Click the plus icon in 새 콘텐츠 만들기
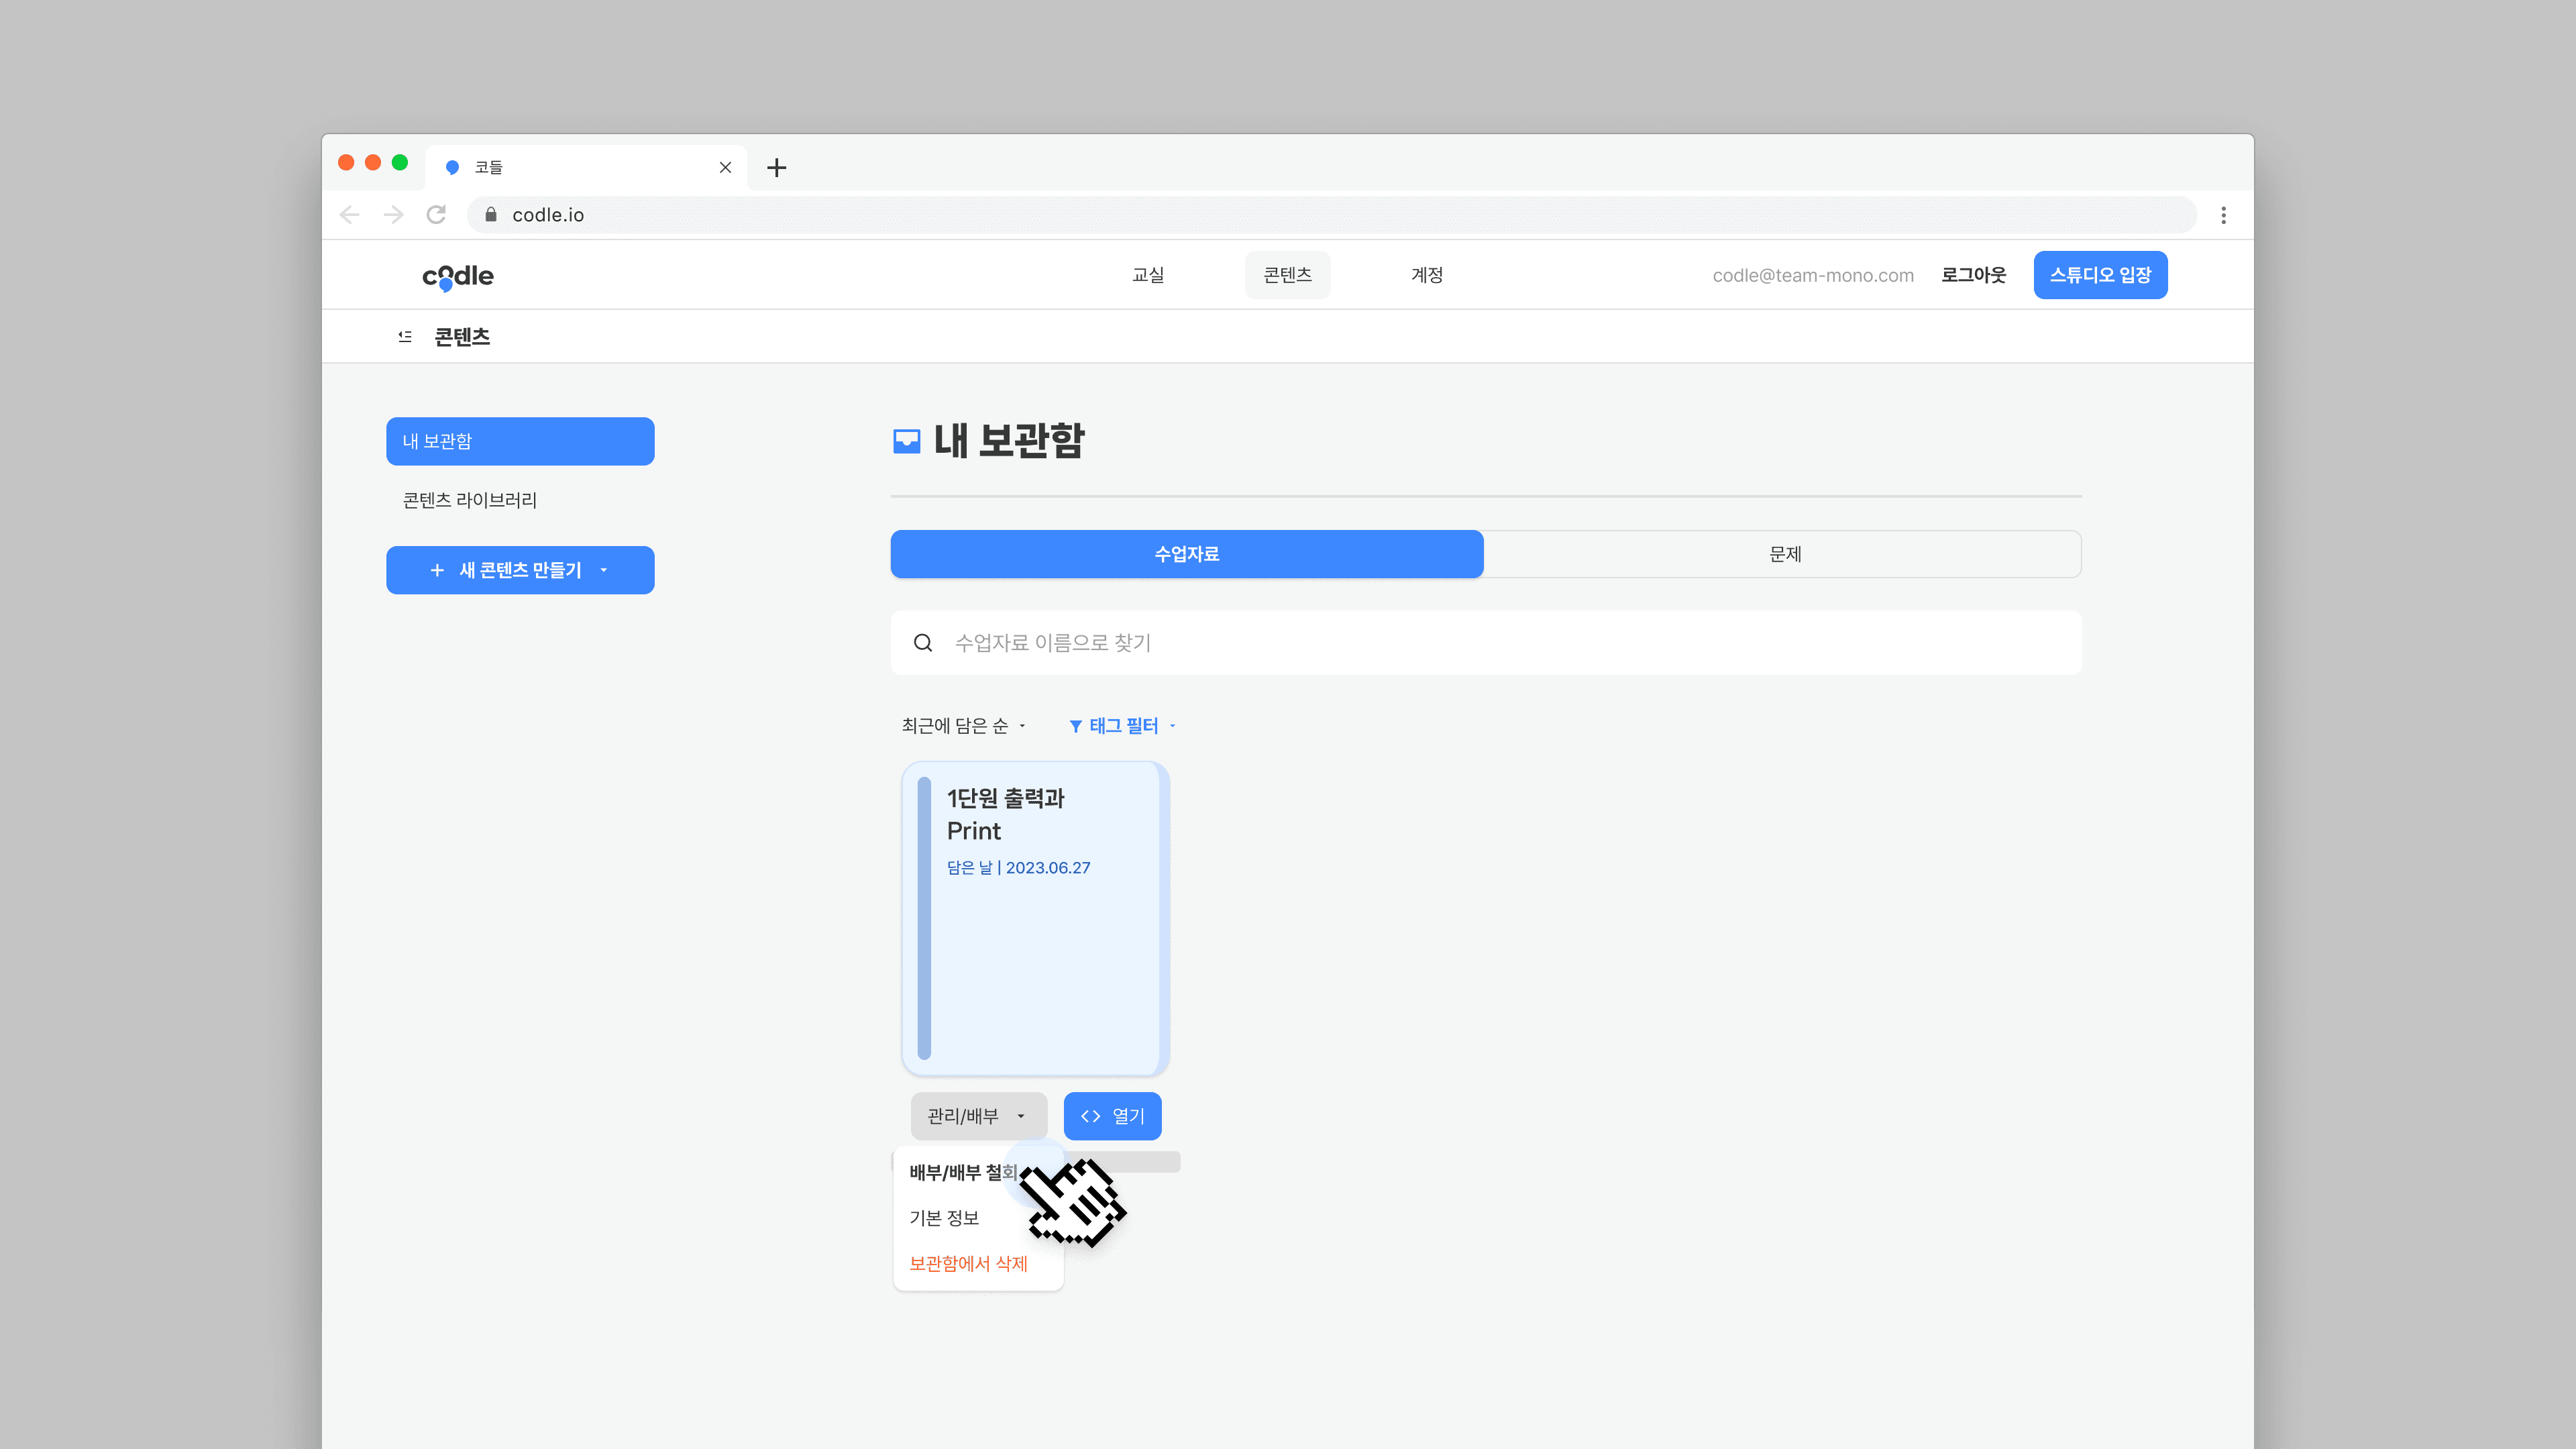The width and height of the screenshot is (2576, 1449). (437, 570)
